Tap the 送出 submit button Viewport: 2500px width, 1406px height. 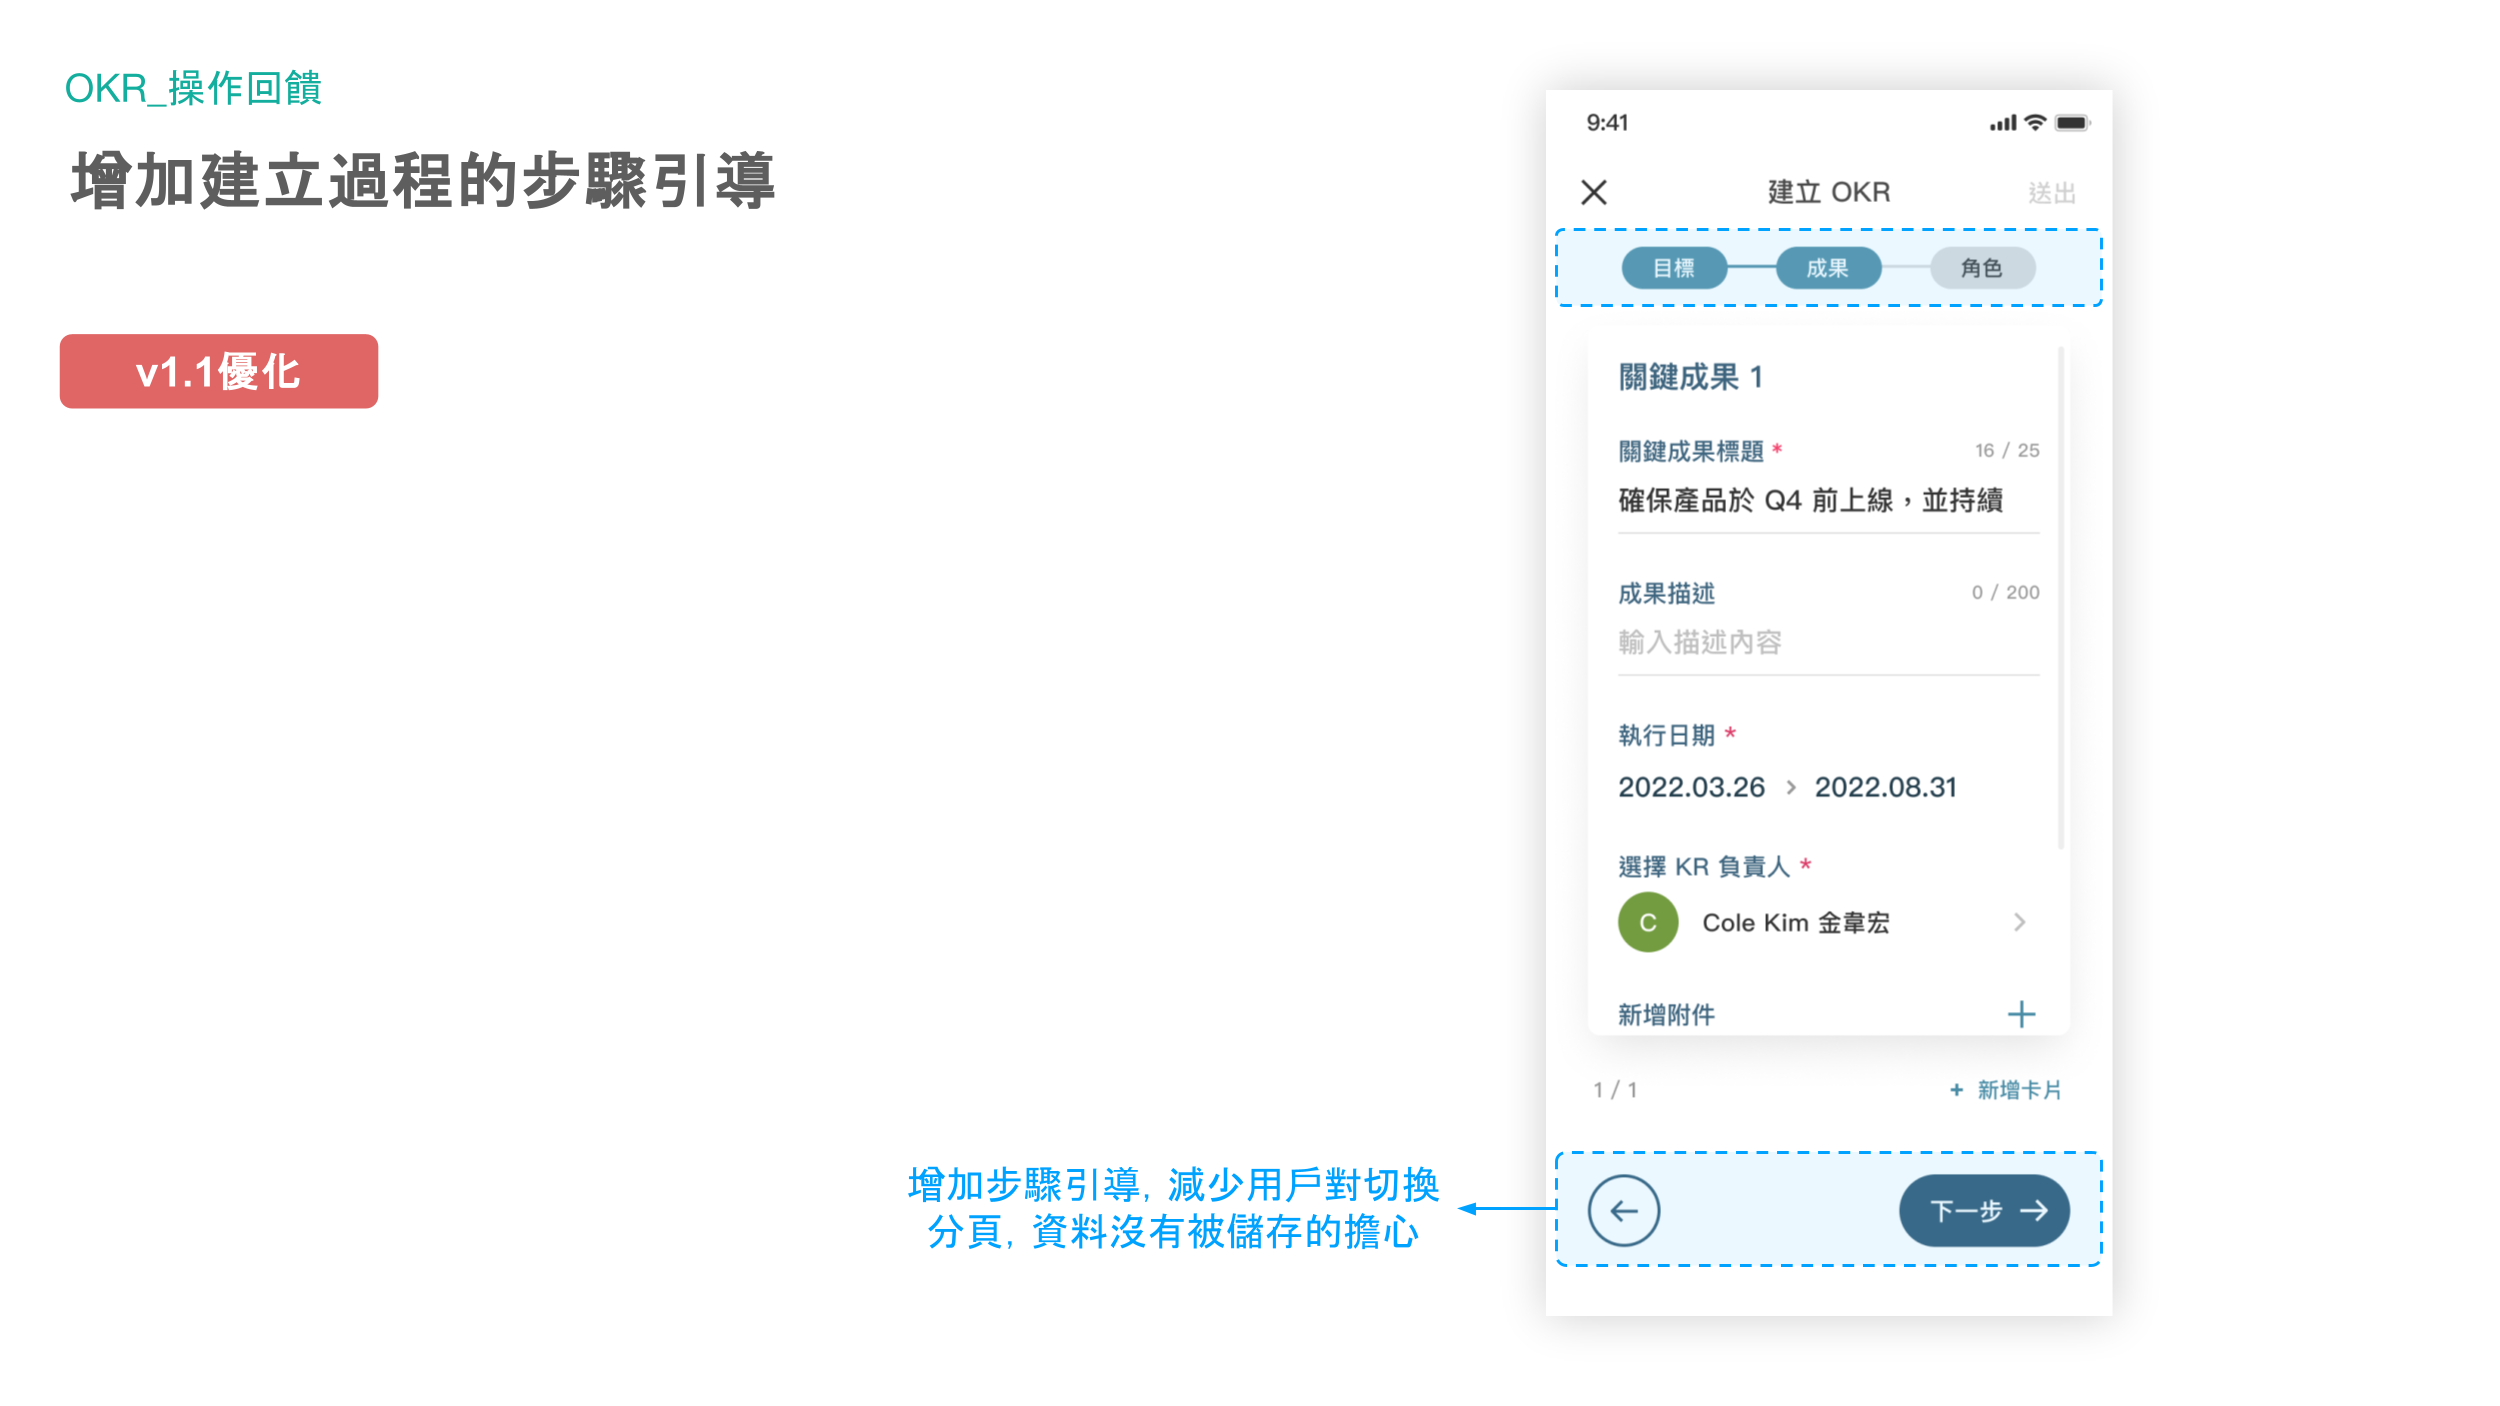[x=2052, y=193]
